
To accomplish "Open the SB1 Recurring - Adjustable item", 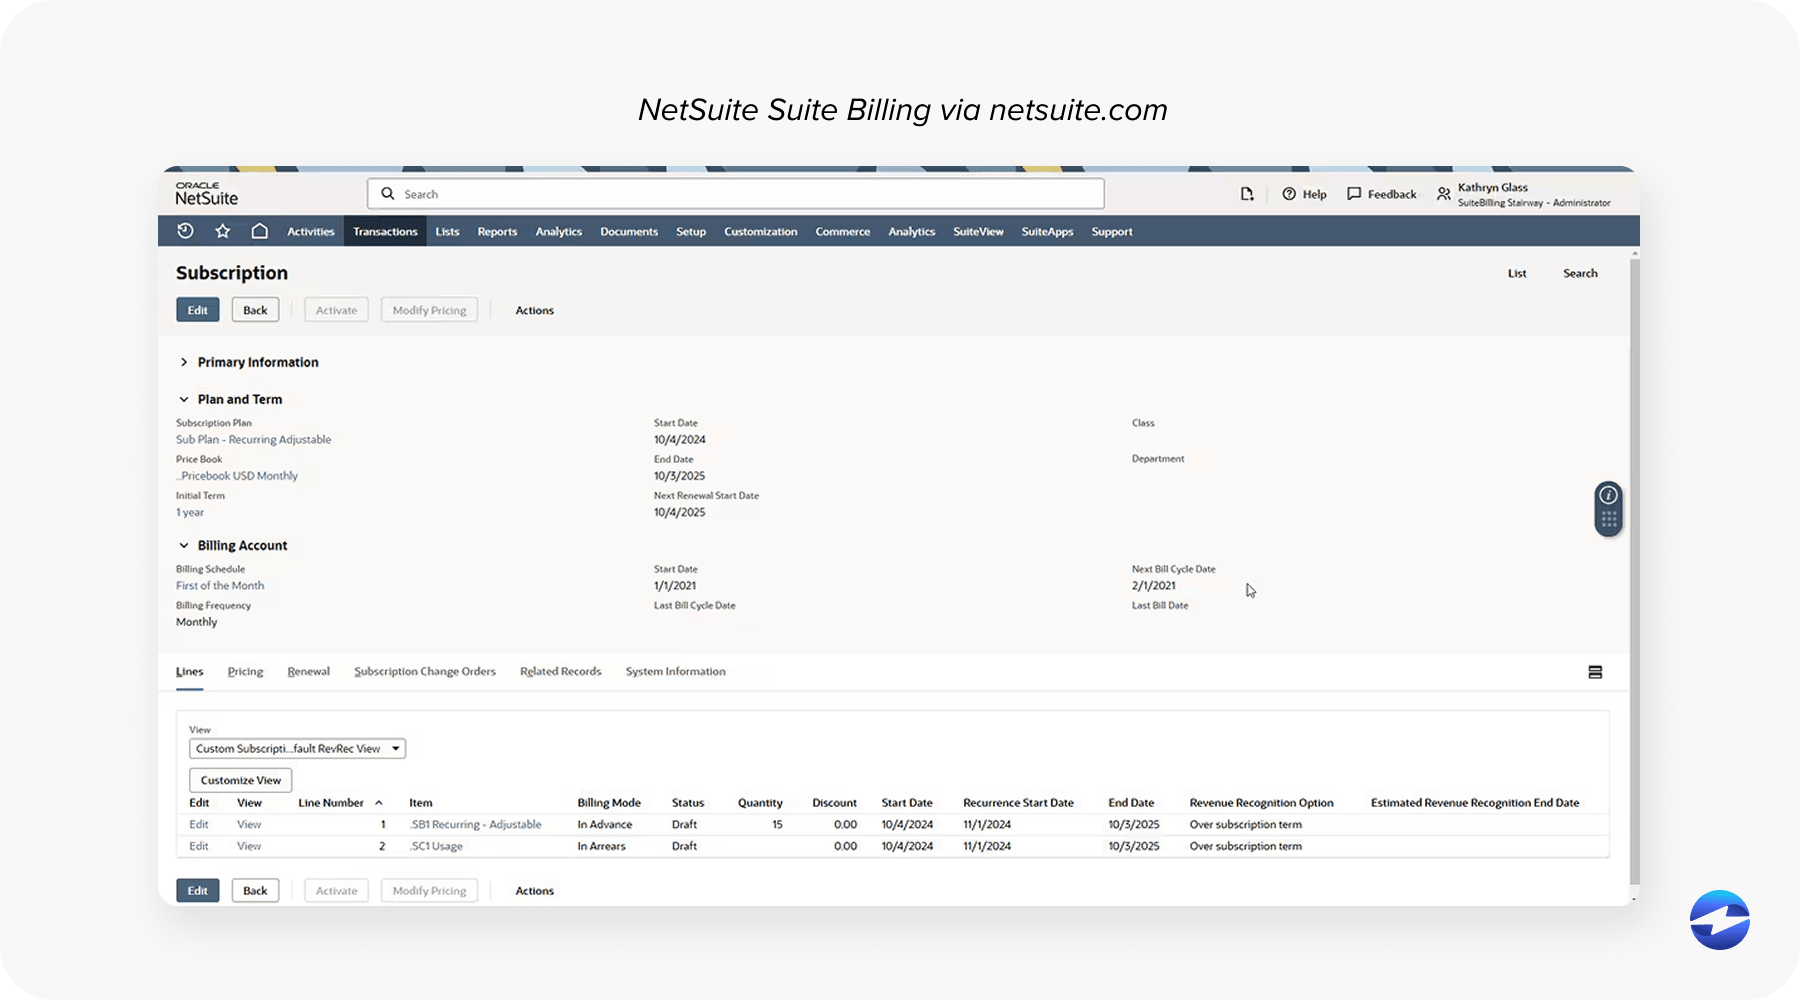I will coord(475,824).
